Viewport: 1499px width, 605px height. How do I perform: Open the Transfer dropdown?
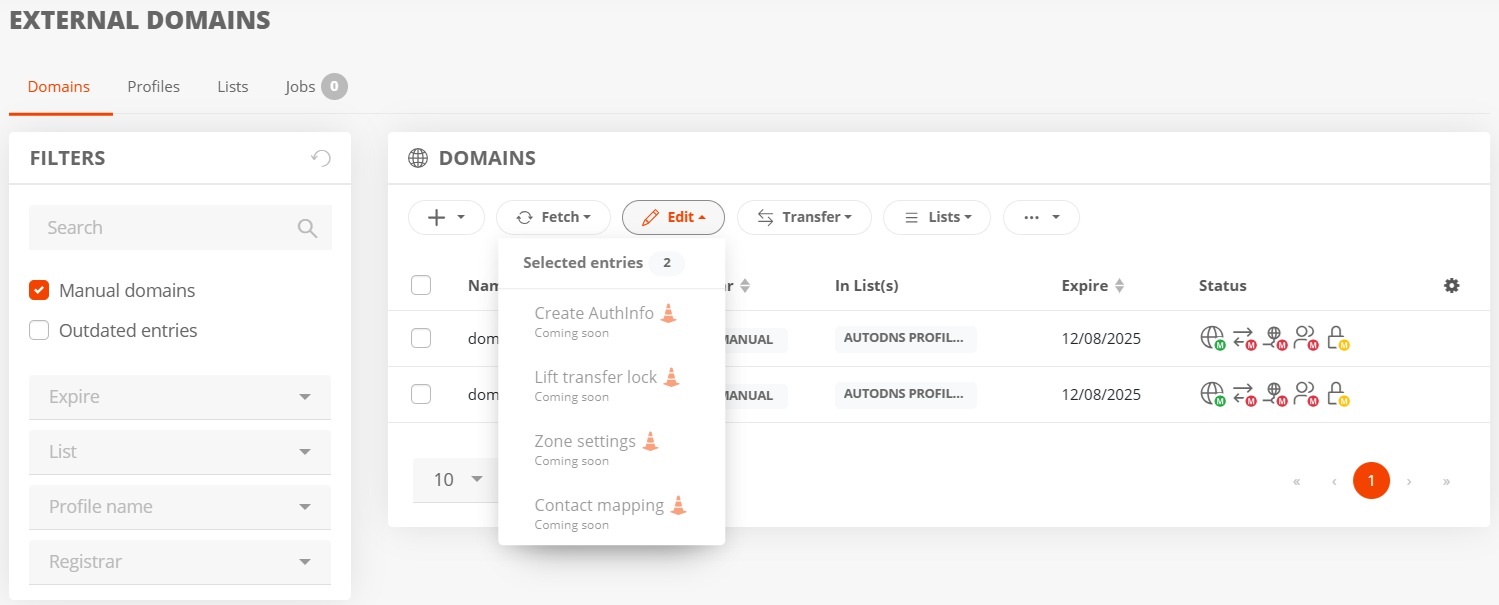point(804,217)
